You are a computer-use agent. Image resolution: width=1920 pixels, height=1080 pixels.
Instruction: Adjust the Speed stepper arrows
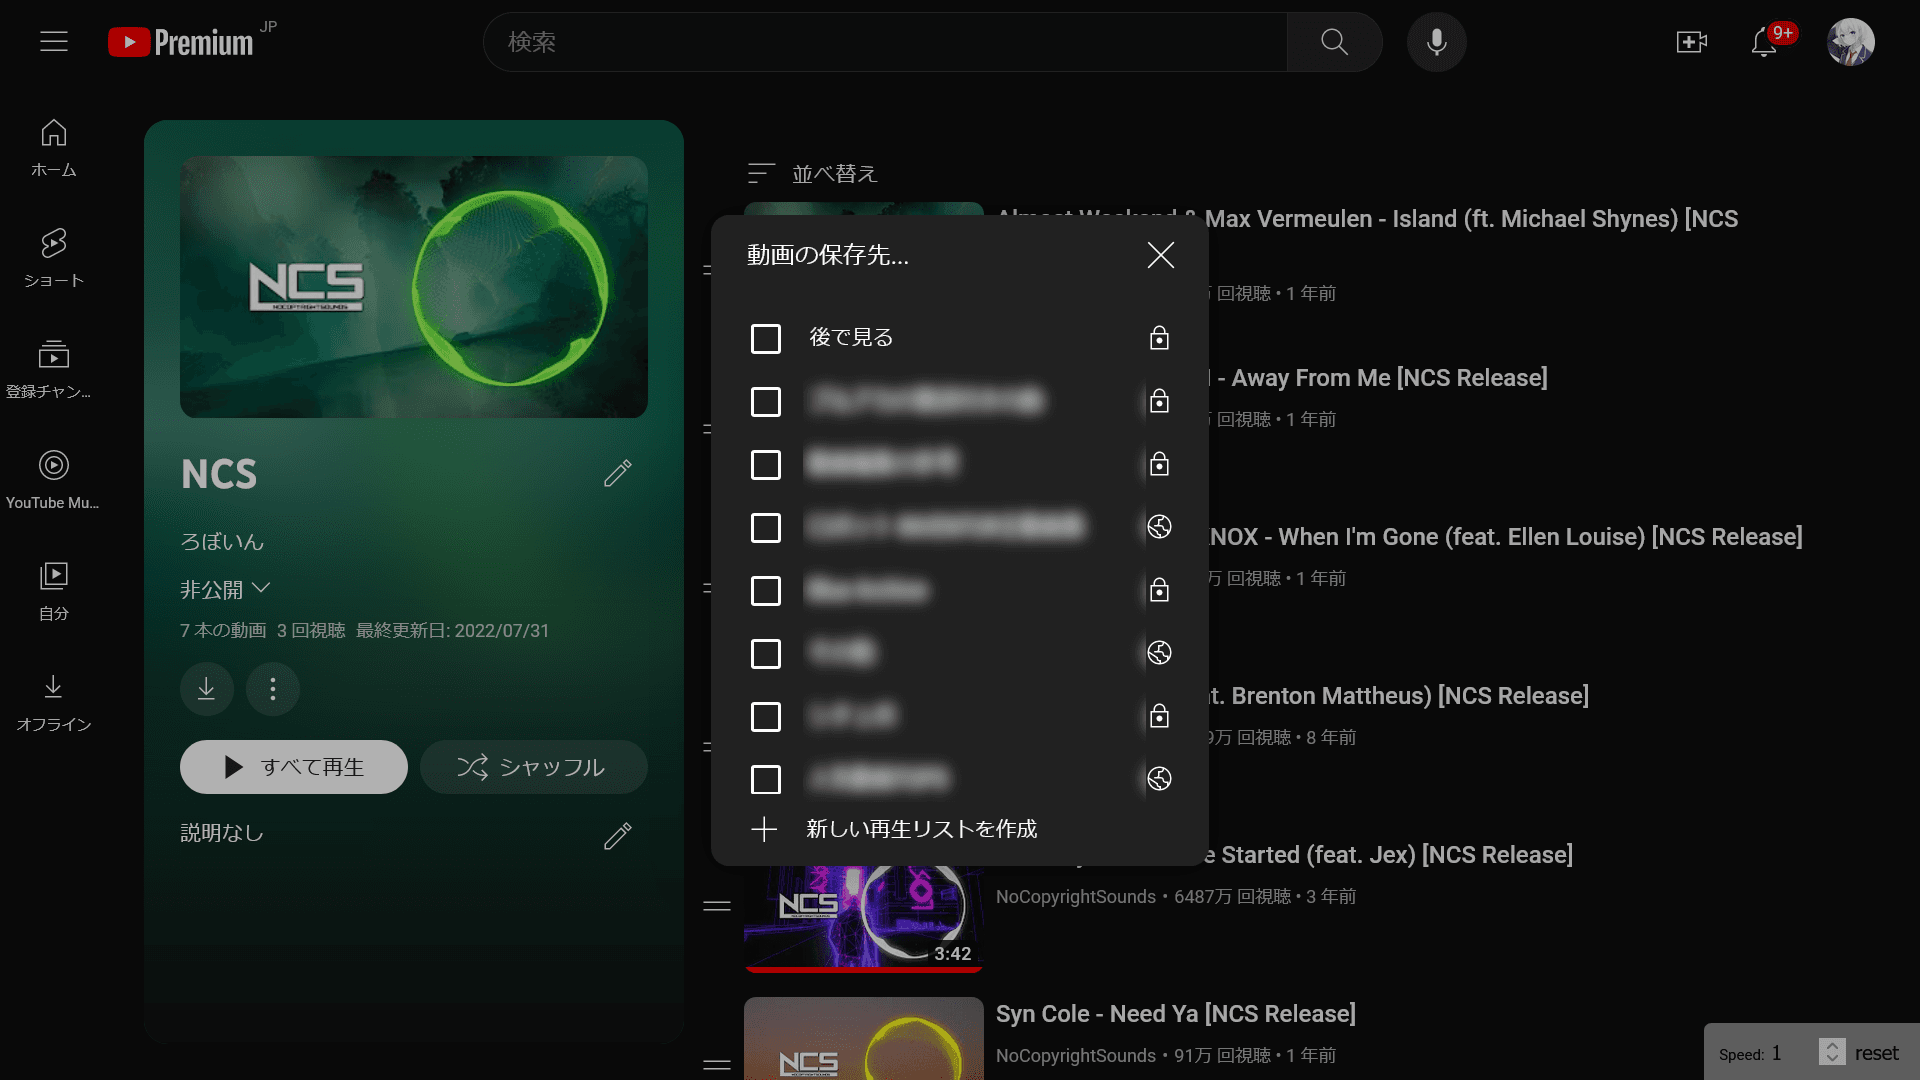1832,1052
